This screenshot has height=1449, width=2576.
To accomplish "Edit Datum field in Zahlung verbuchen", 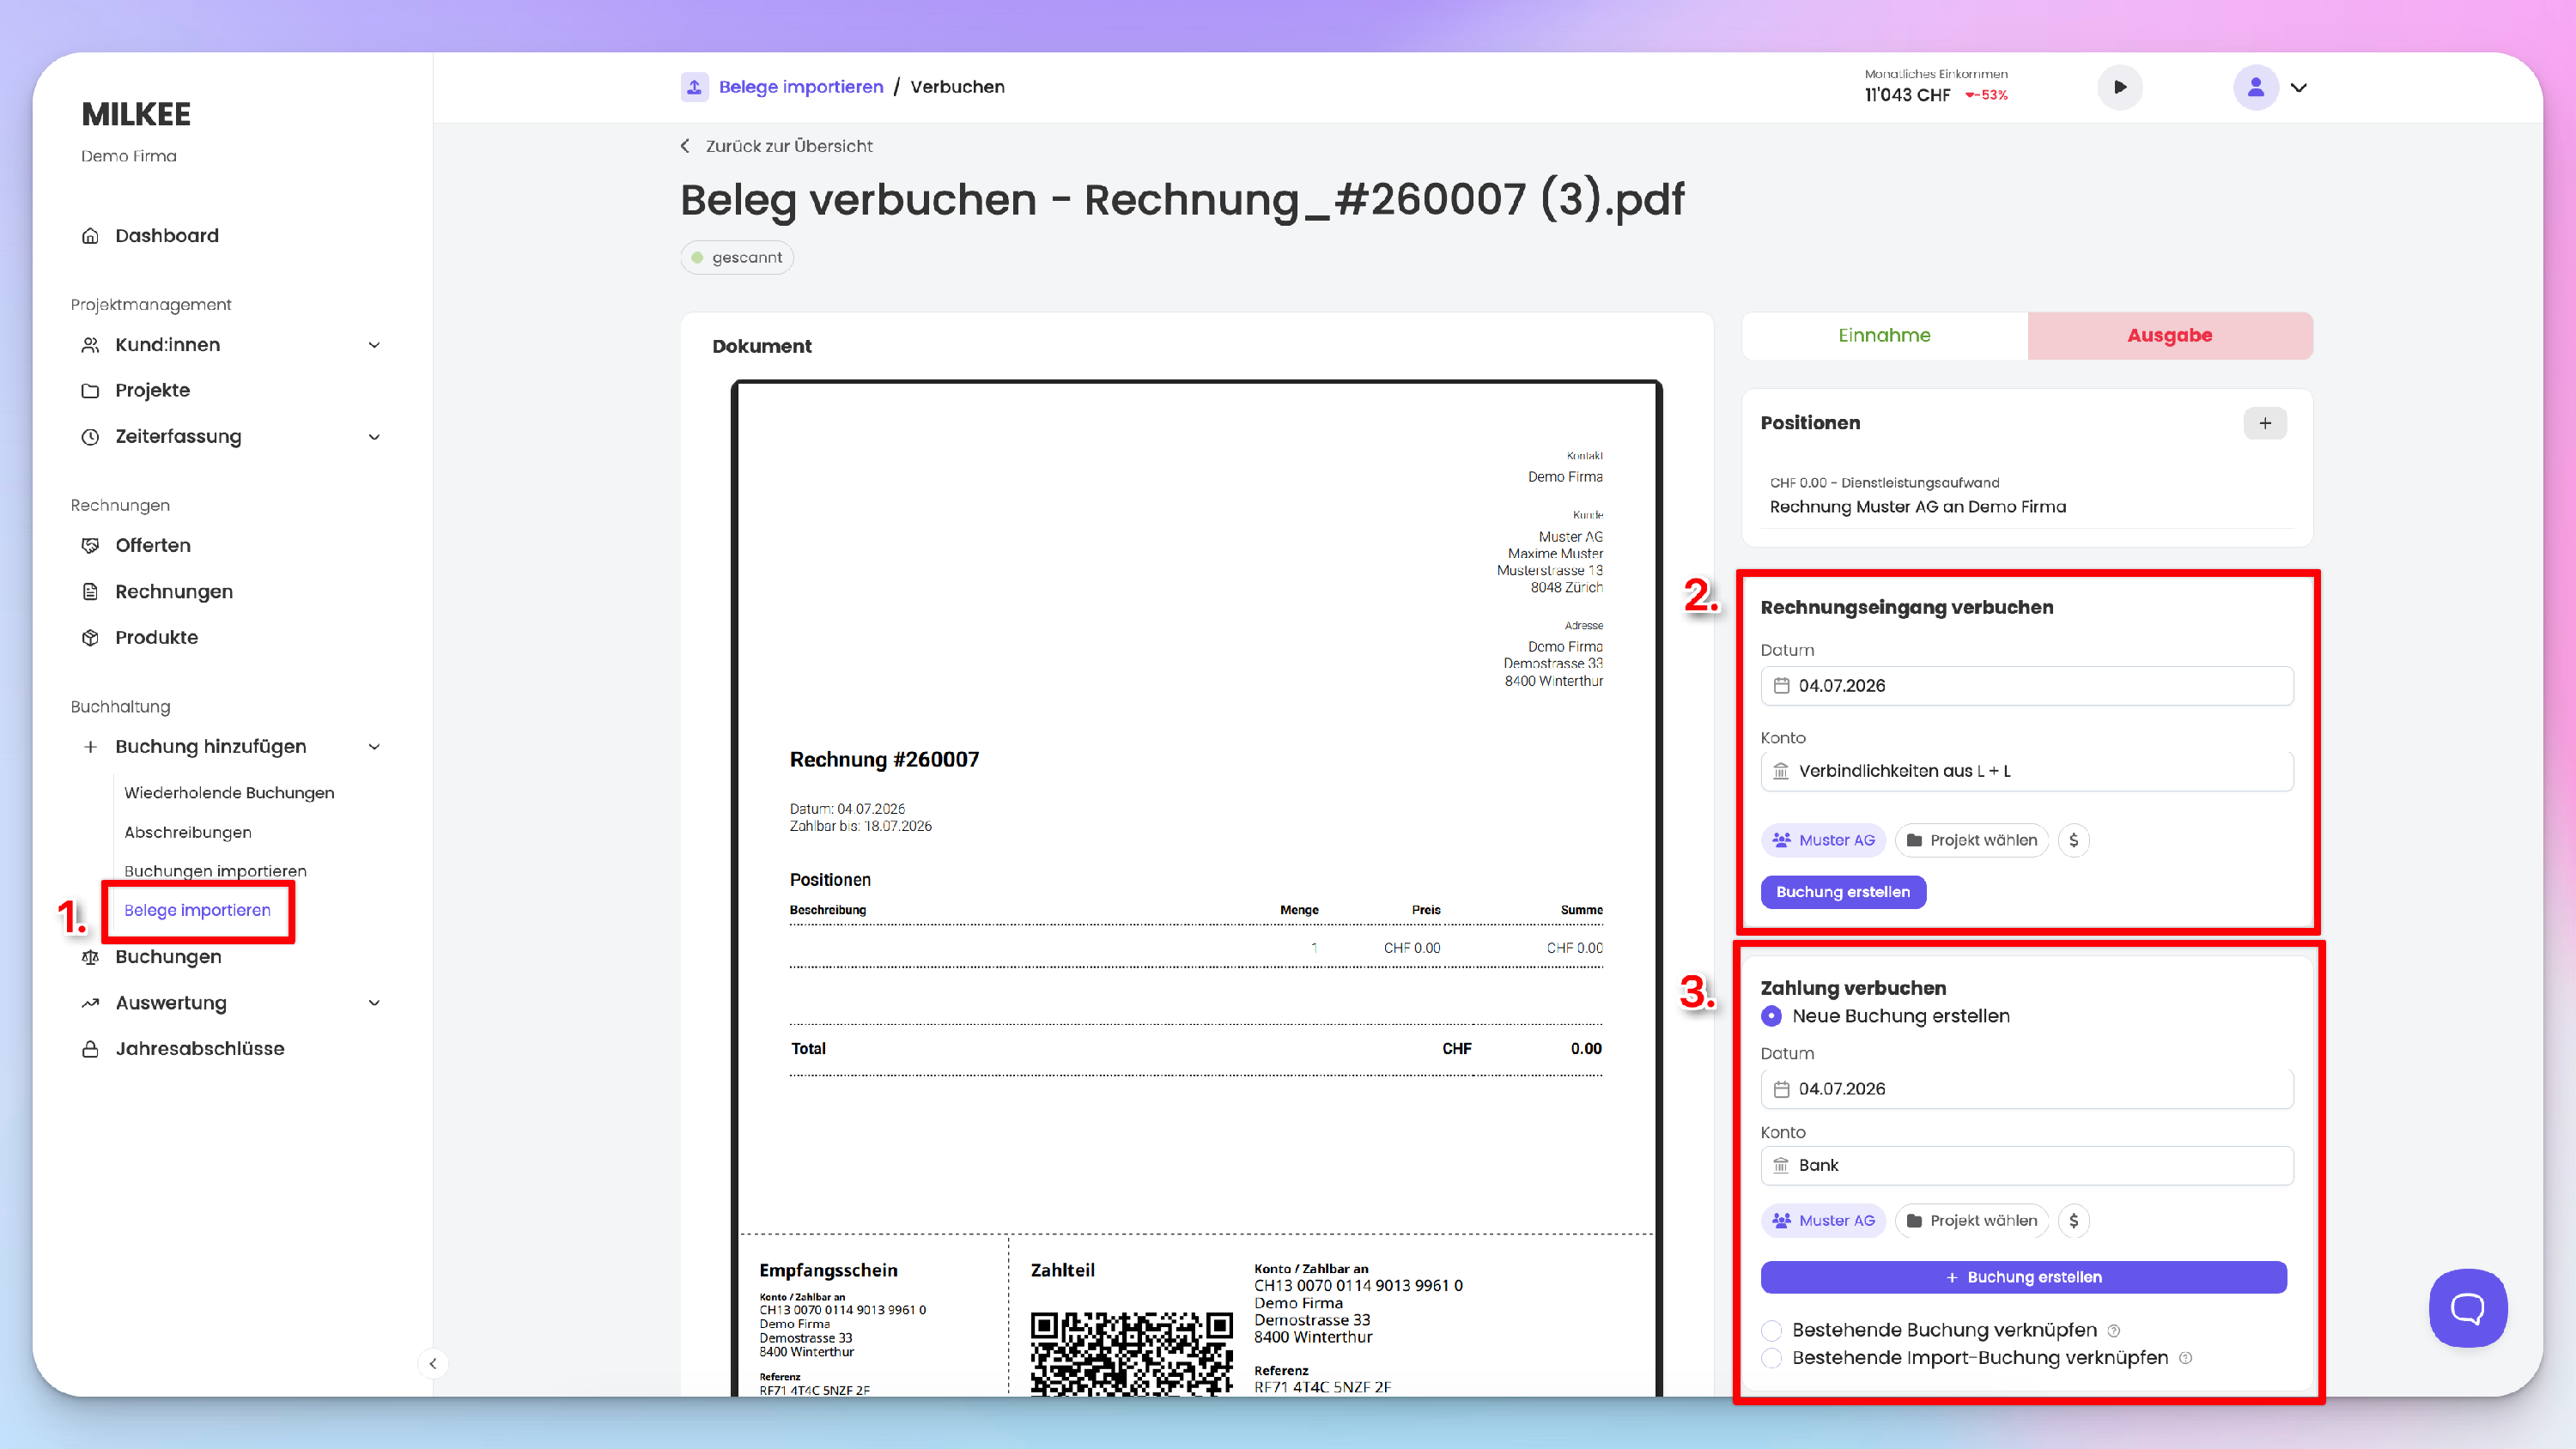I will pos(2026,1089).
